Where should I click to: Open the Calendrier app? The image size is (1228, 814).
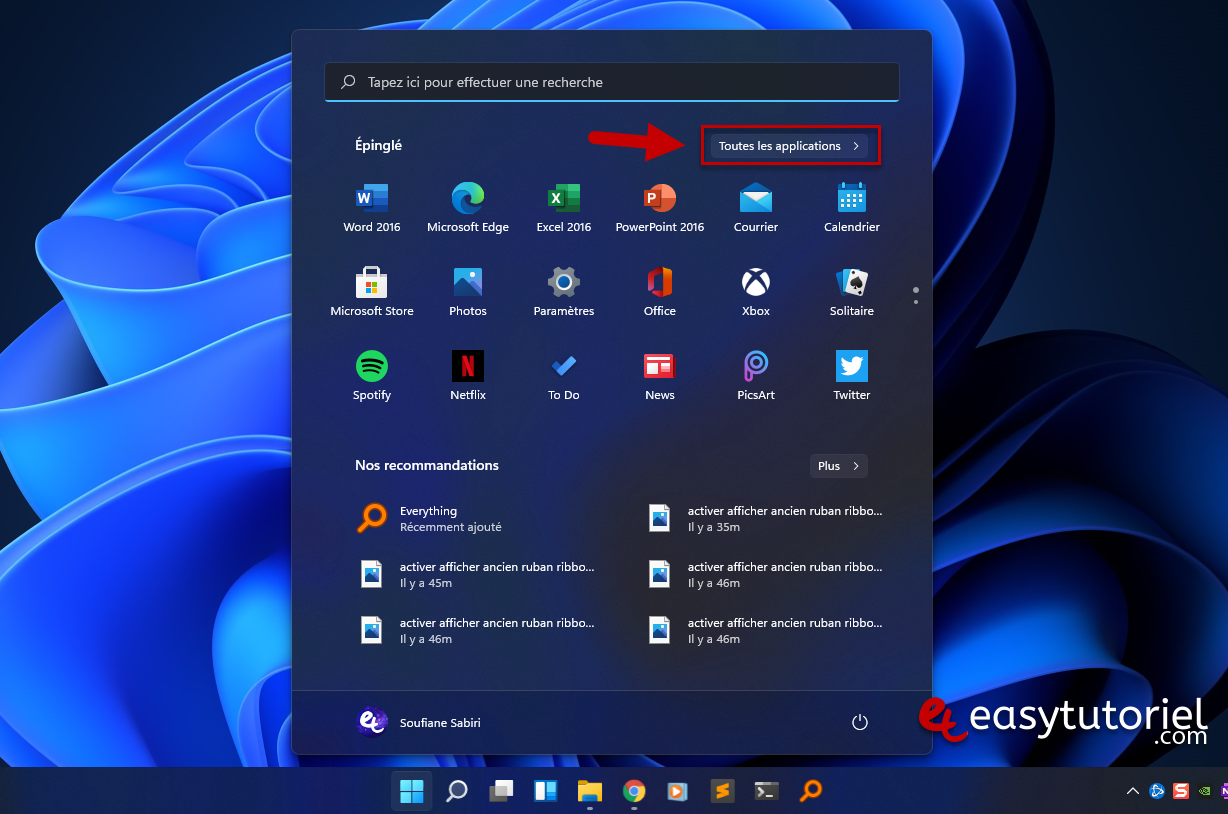(852, 208)
